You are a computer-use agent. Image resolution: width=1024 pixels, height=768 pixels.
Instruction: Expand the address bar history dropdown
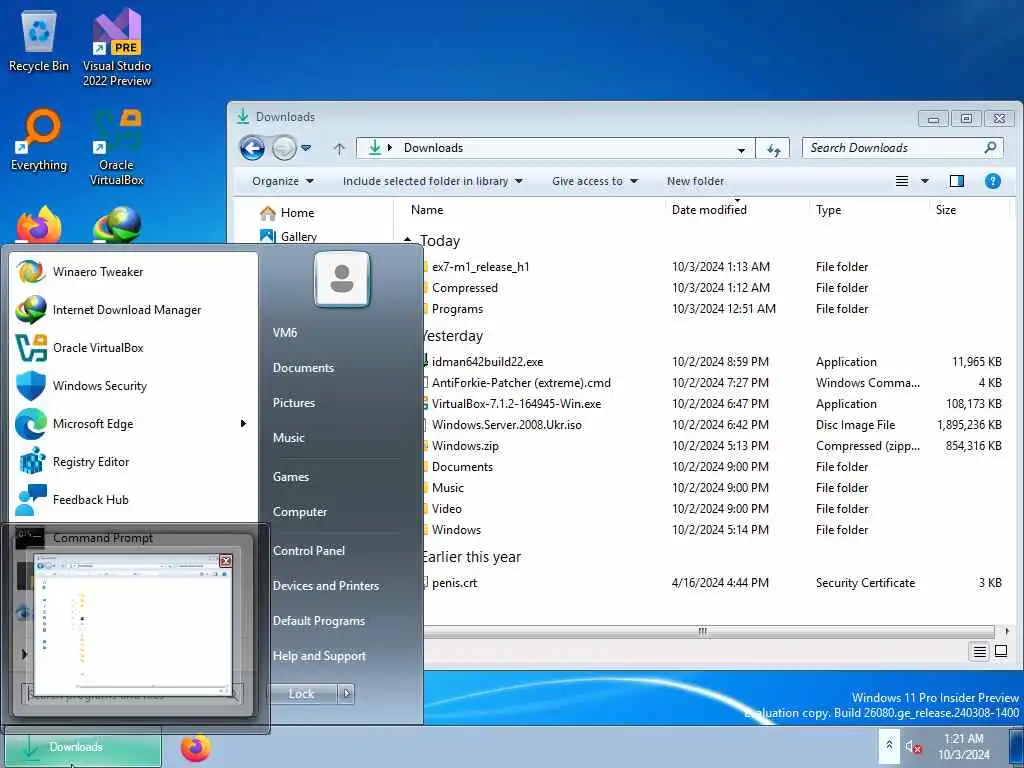click(x=741, y=150)
